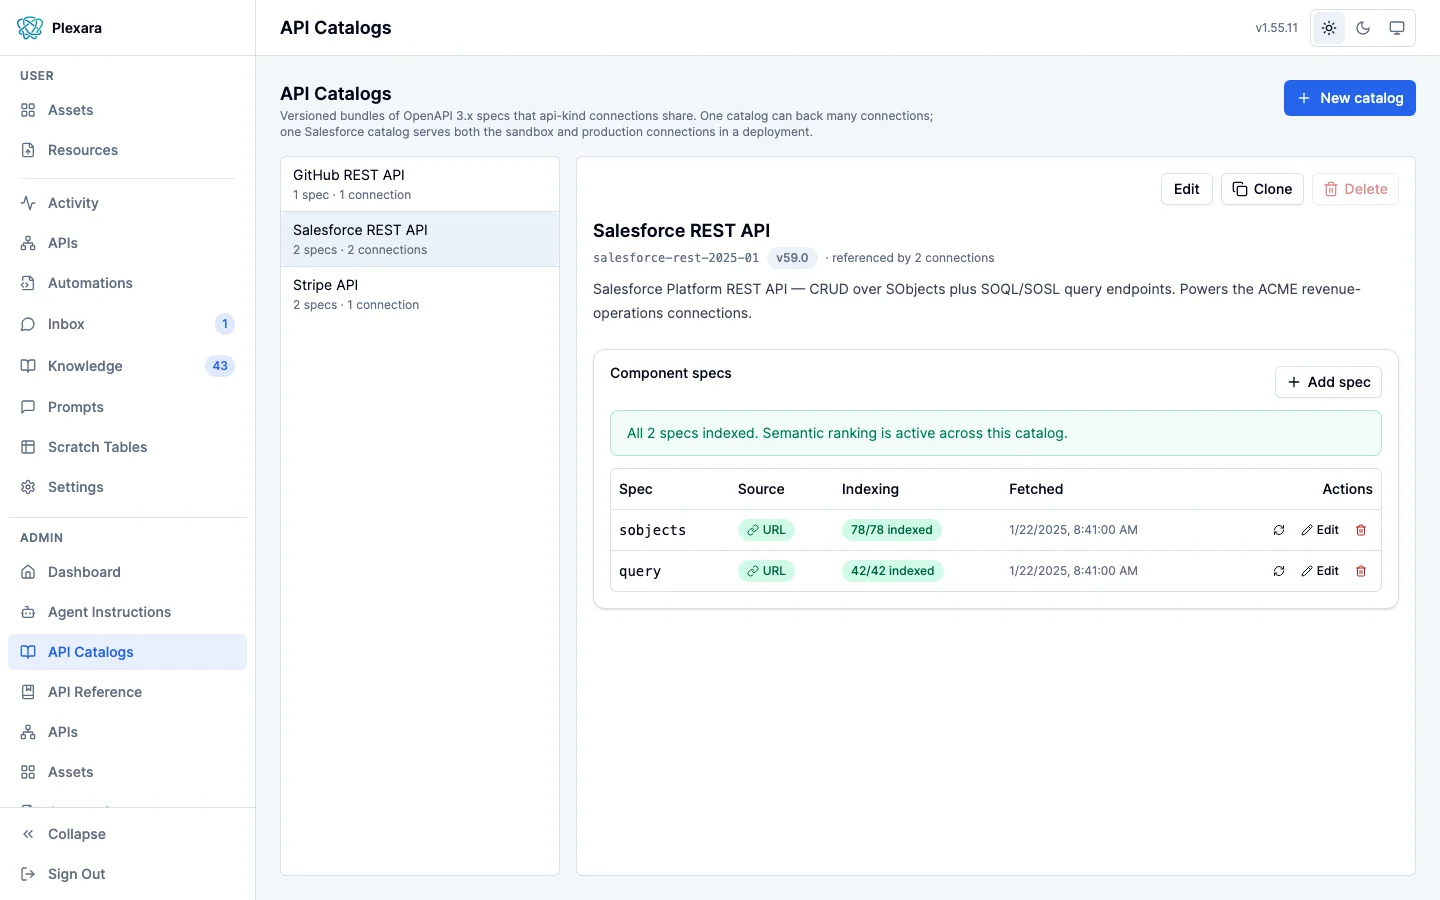Screen dimensions: 1440x900
Task: Click the Source column header
Action: tap(761, 489)
